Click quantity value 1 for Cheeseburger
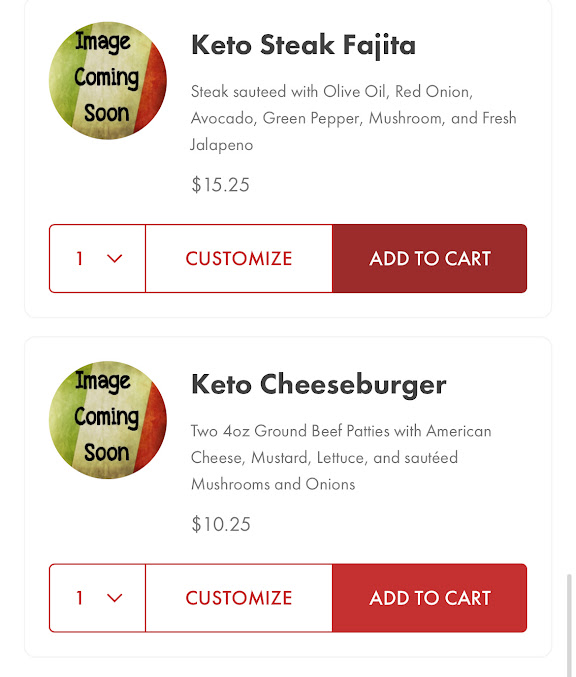576x677 pixels. click(79, 598)
